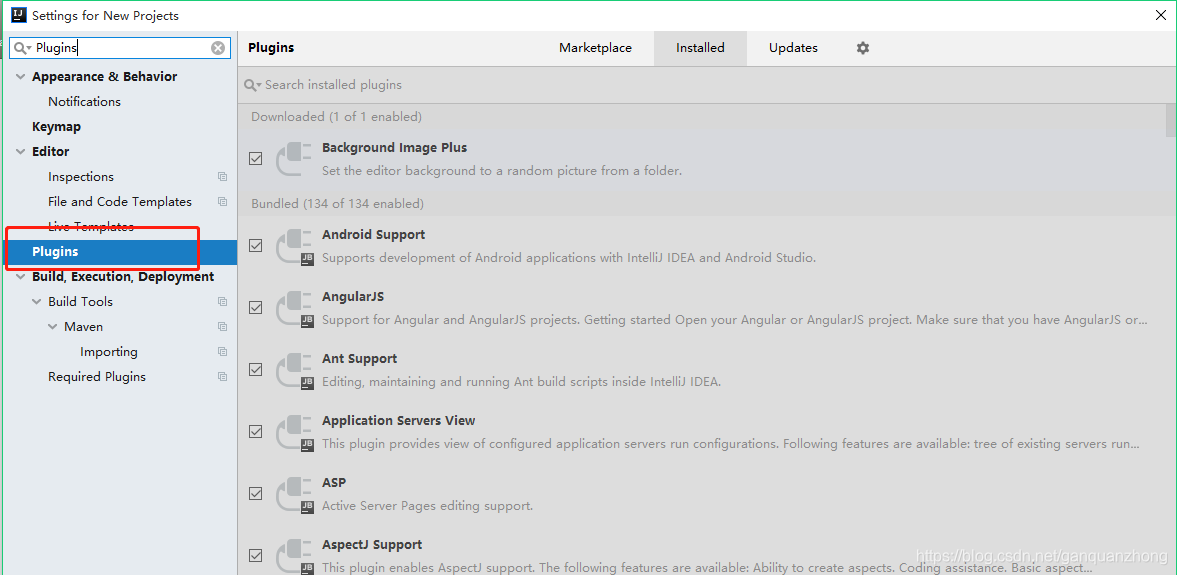Click Android Support plugin icon
Image resolution: width=1177 pixels, height=575 pixels.
pyautogui.click(x=294, y=246)
